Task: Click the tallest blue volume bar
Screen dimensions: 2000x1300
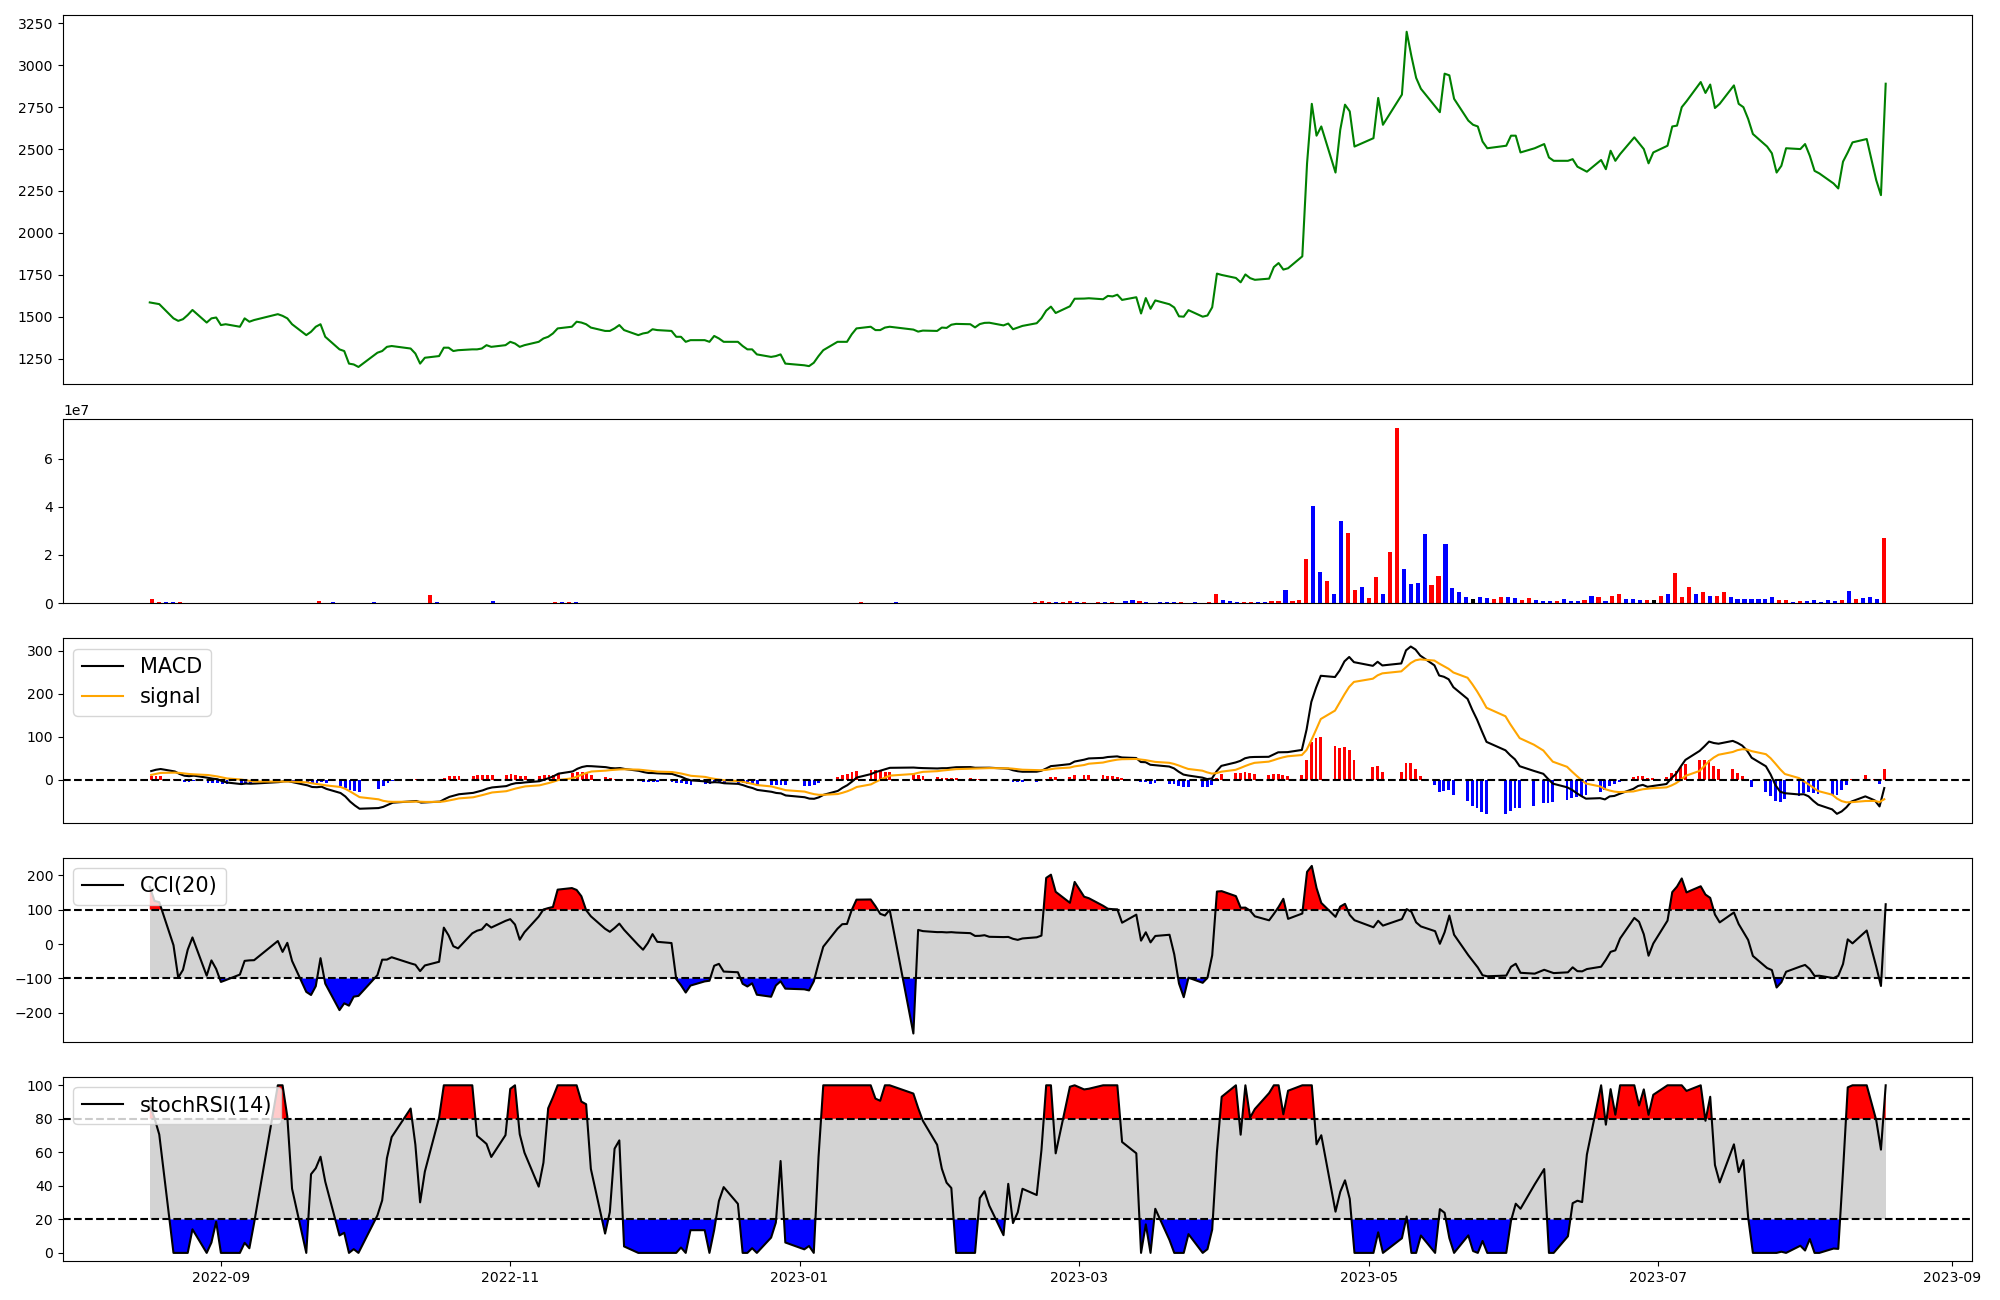Action: tap(1313, 555)
